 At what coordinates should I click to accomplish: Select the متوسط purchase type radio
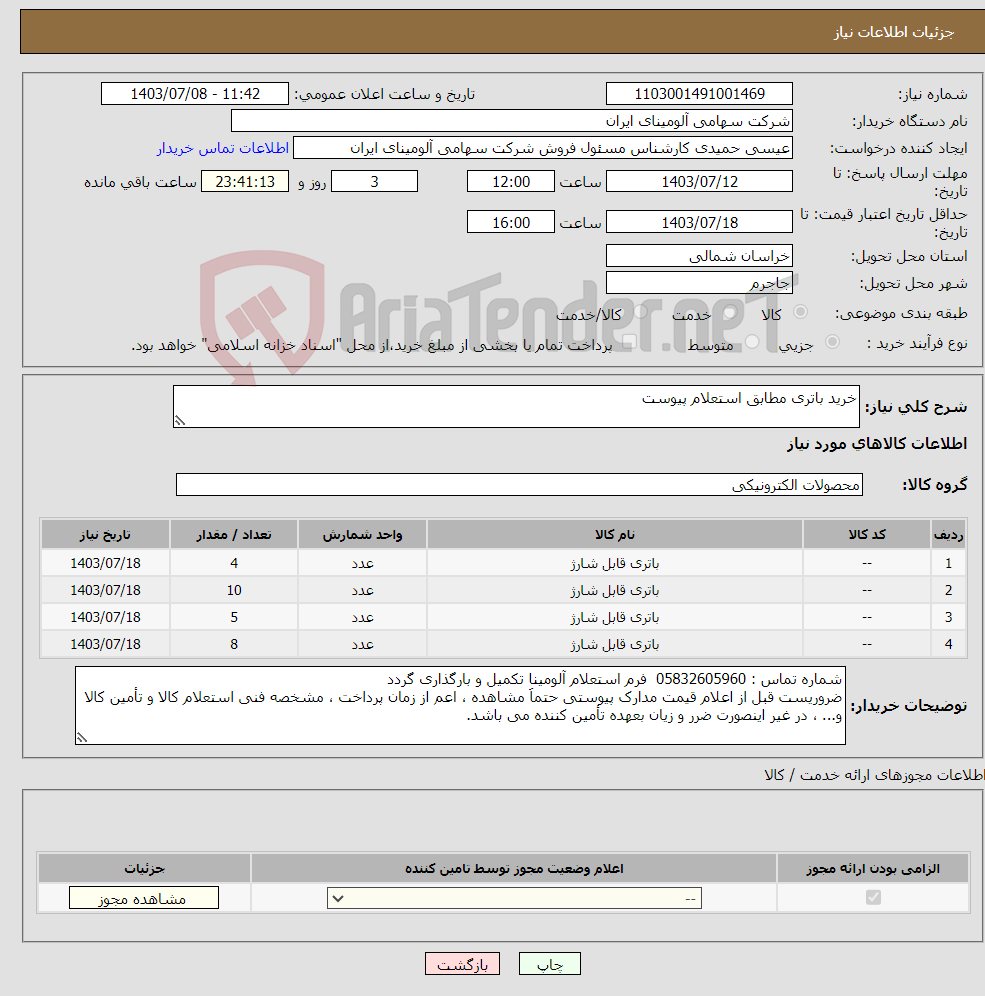tap(753, 342)
